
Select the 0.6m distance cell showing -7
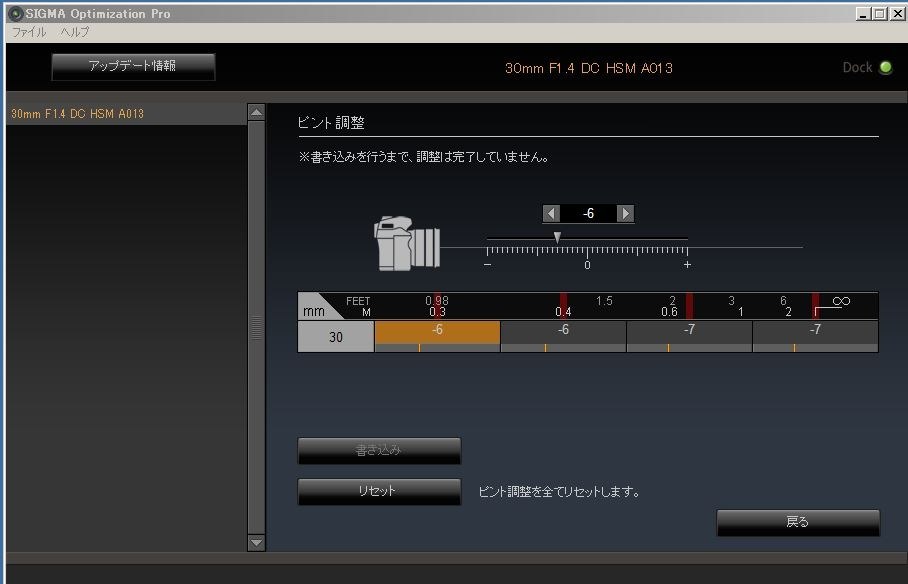pos(689,337)
